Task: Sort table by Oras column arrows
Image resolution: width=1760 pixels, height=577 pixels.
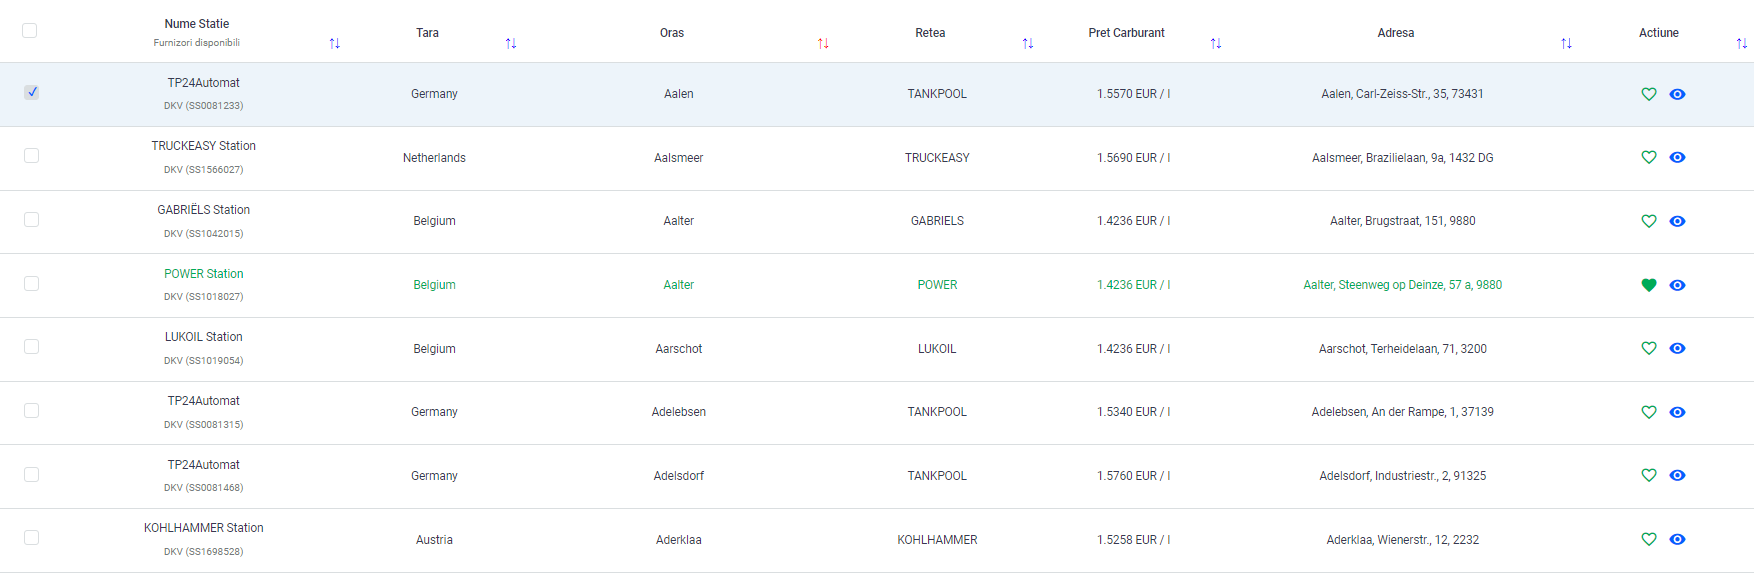Action: (823, 43)
